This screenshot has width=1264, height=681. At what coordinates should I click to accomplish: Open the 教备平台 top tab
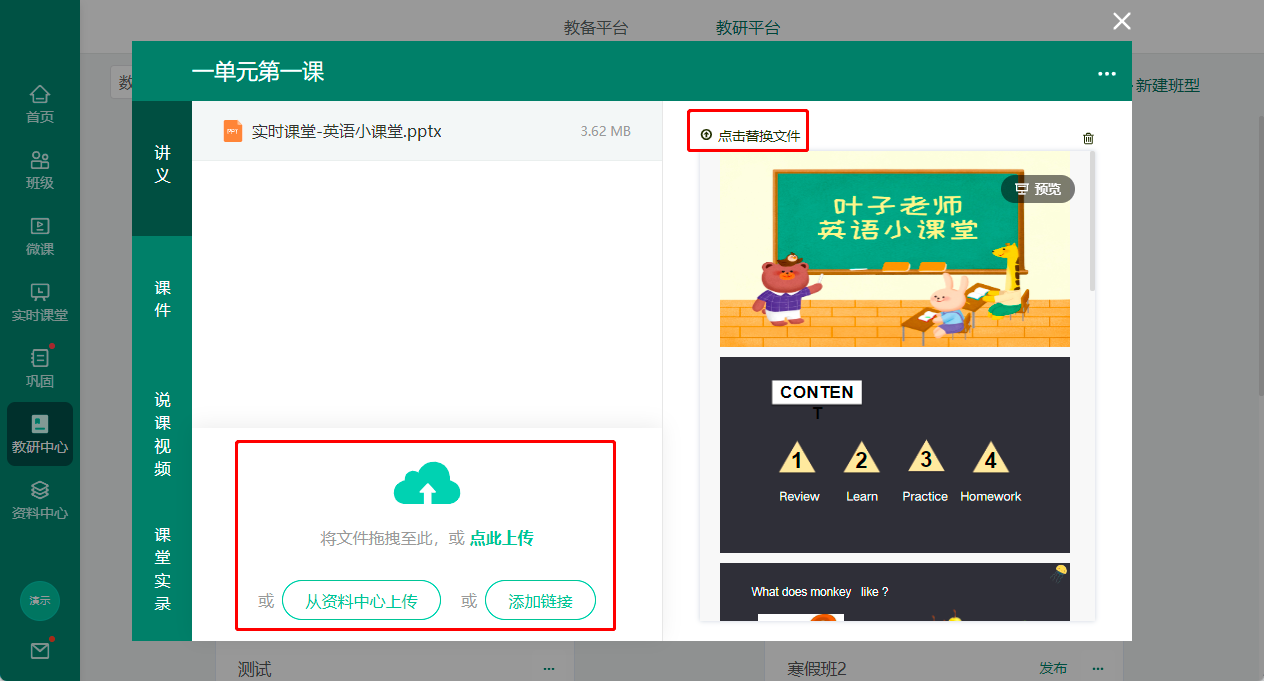coord(596,28)
